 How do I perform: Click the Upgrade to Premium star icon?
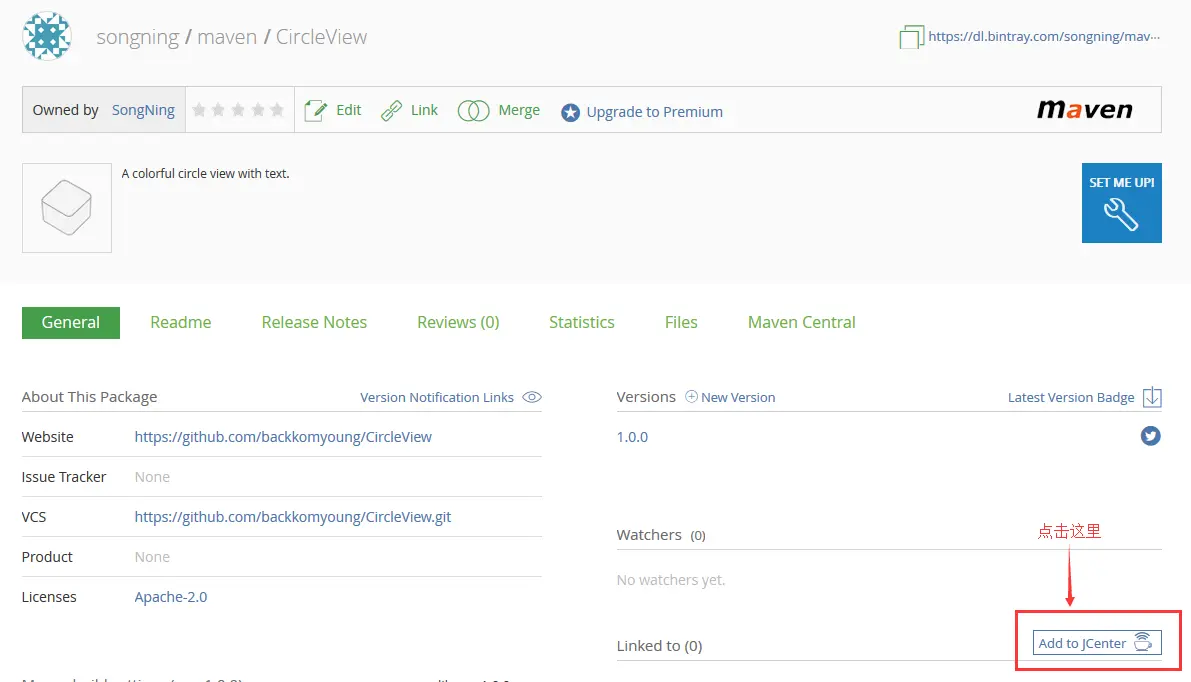tap(570, 112)
